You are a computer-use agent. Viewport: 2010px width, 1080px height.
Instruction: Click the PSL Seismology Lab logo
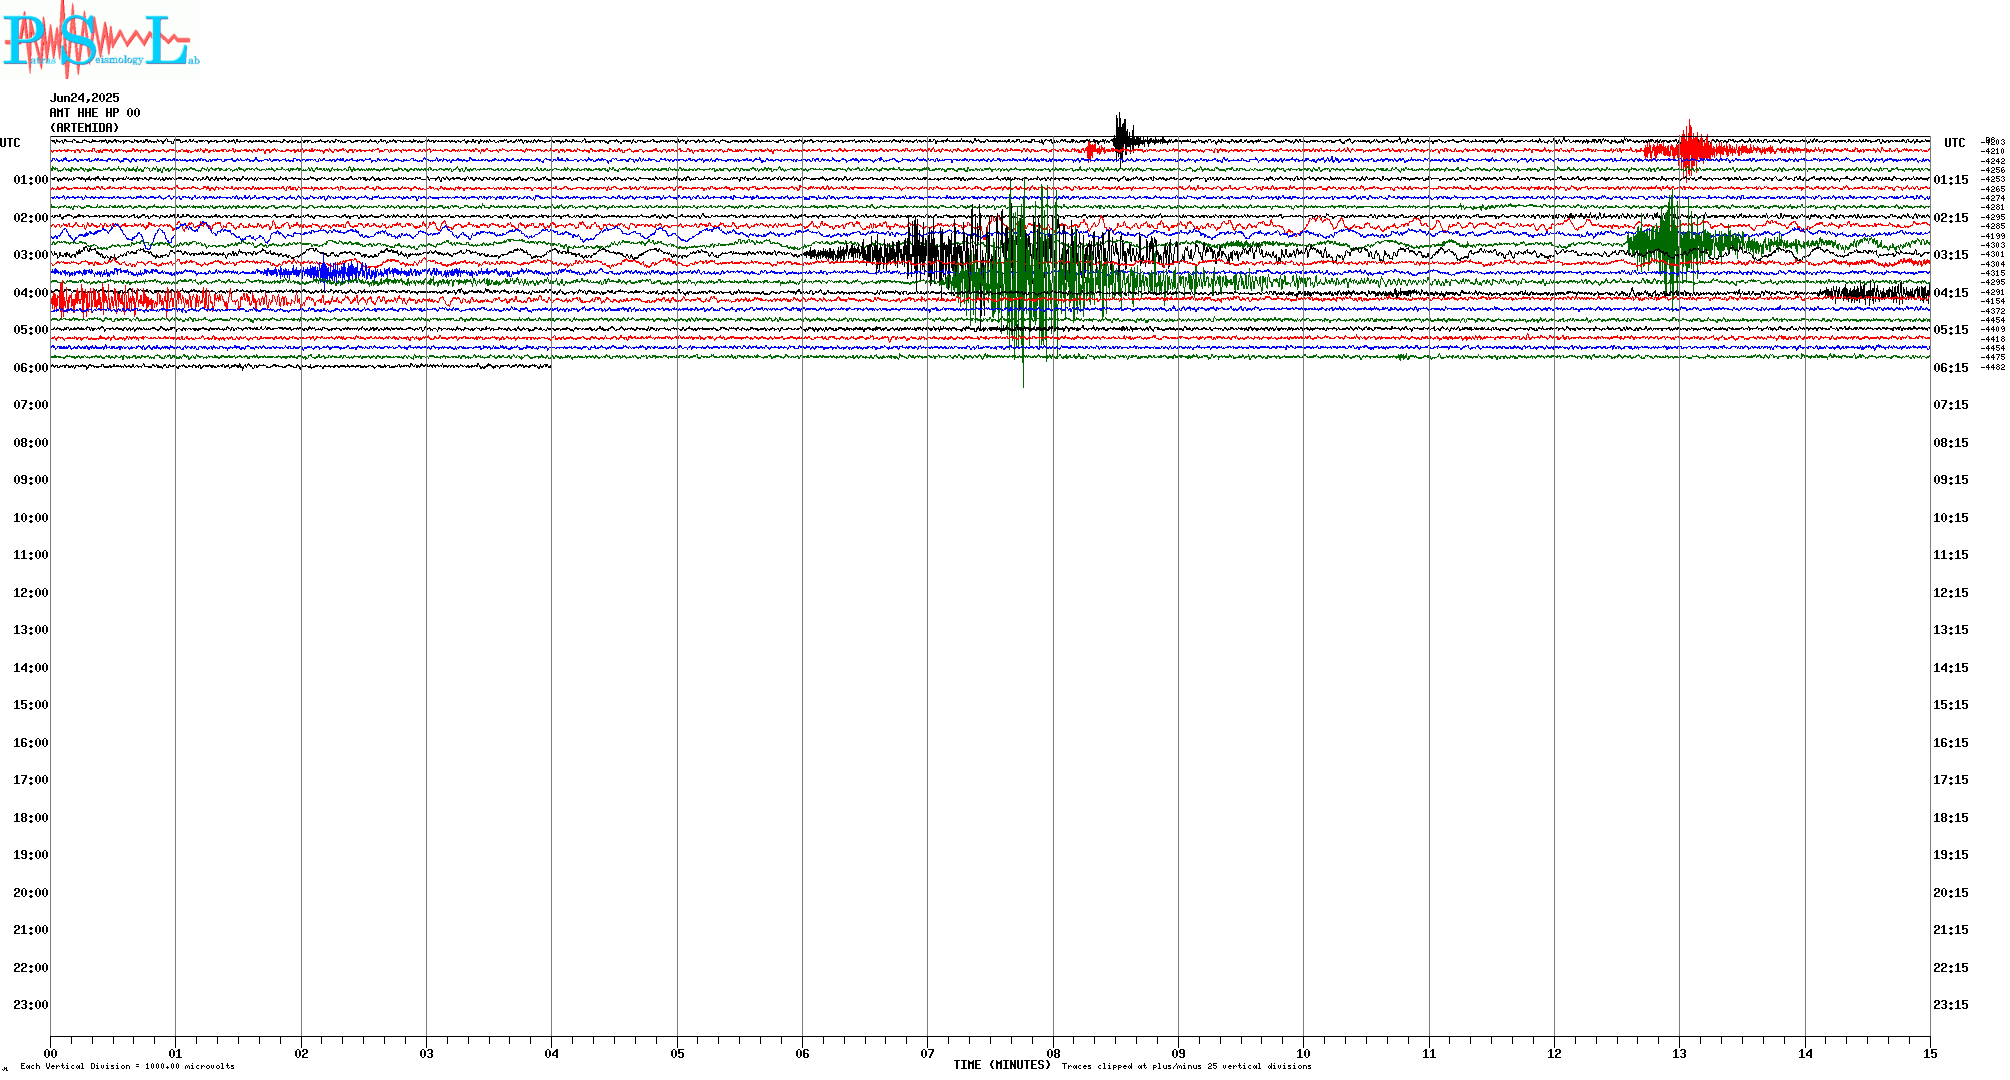point(100,40)
